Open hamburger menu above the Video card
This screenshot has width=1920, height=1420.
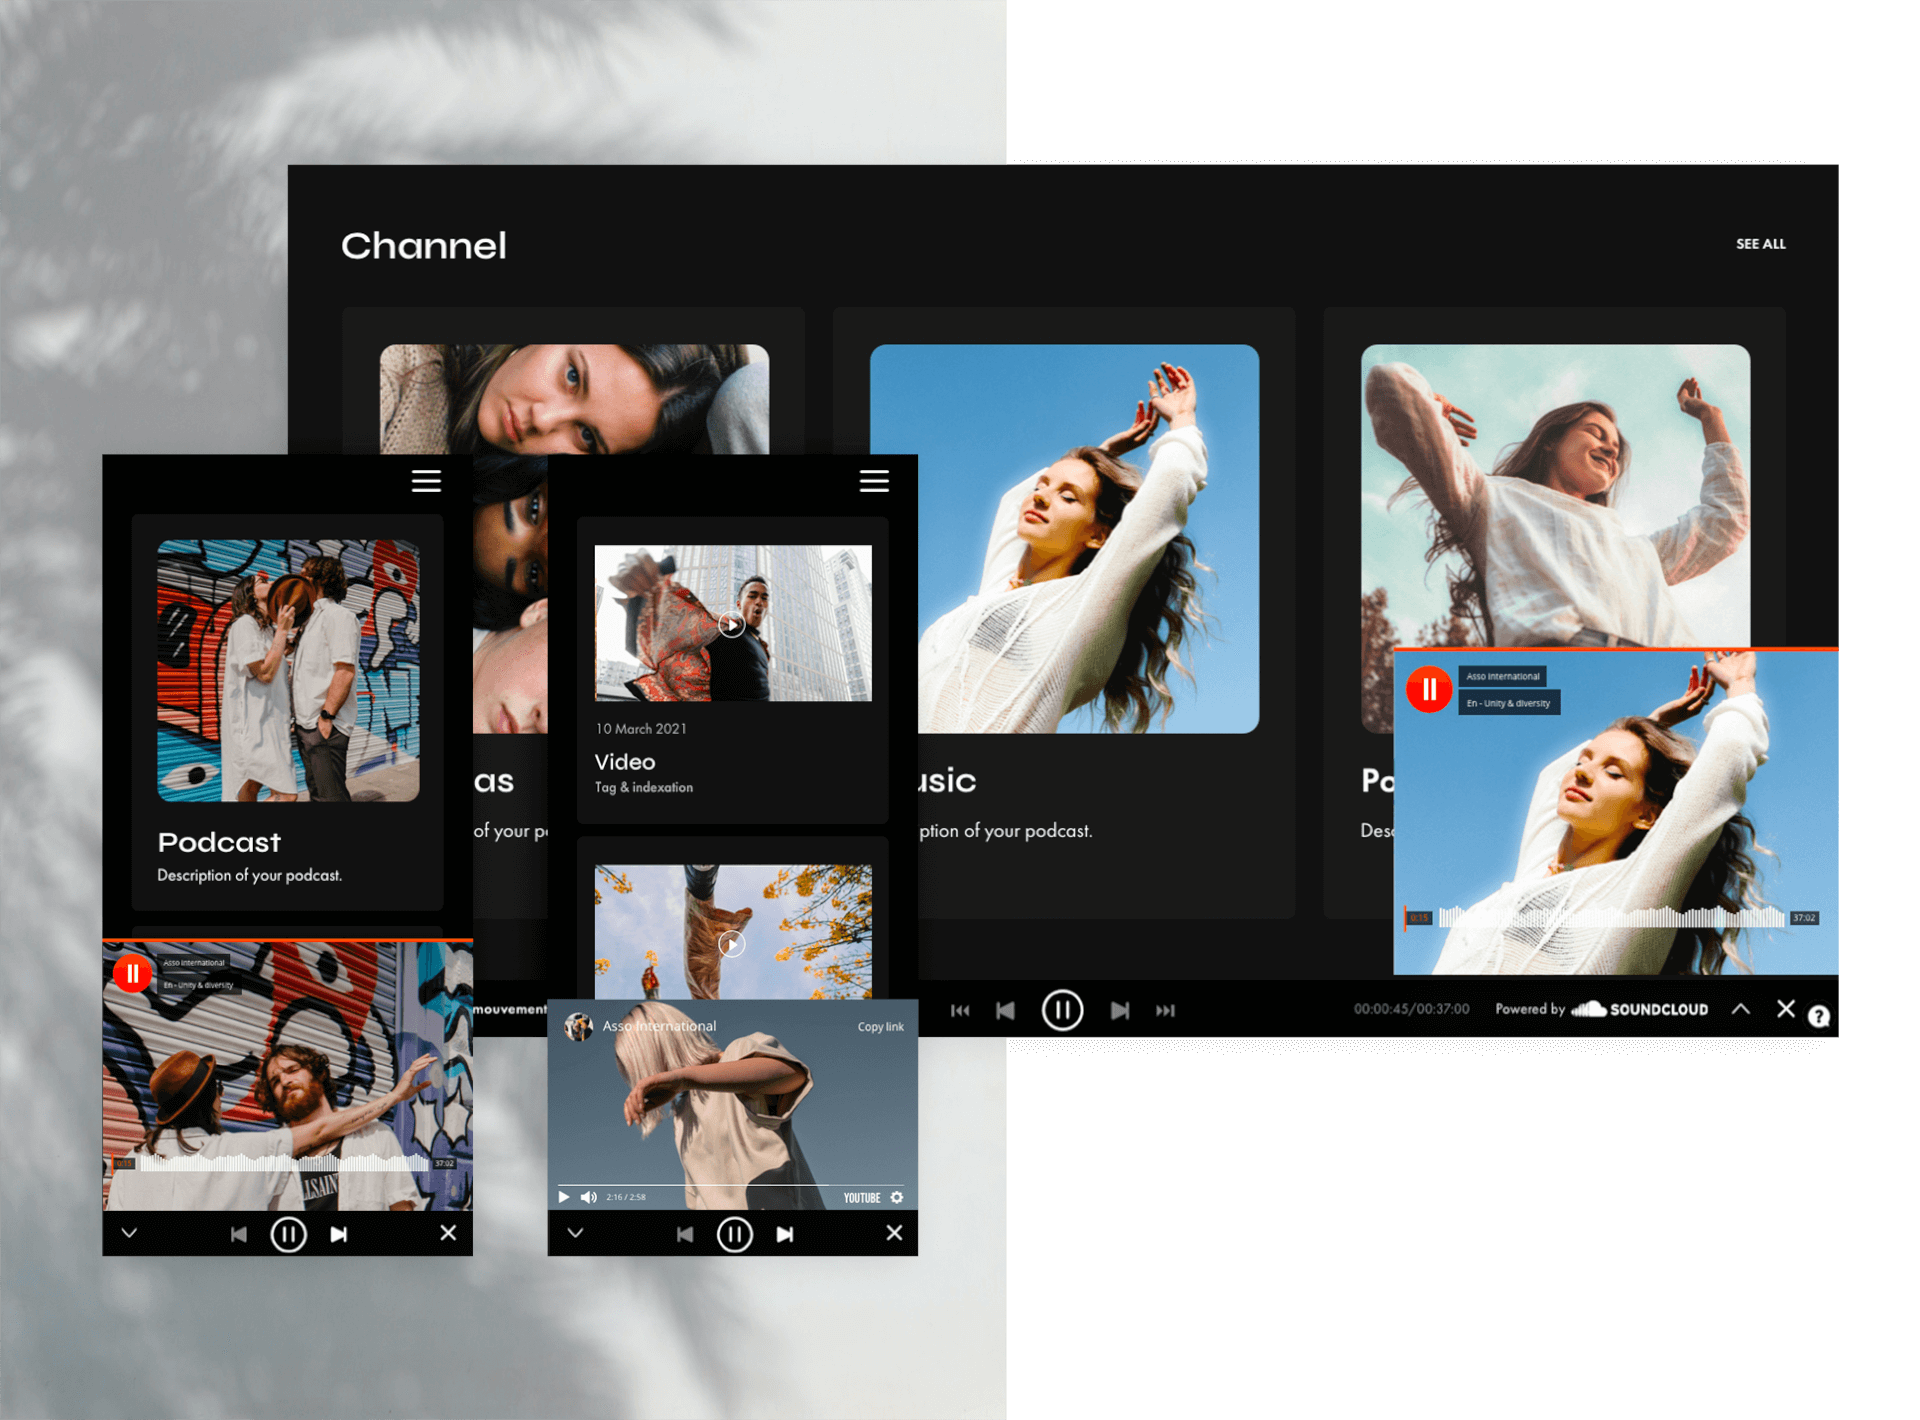tap(874, 481)
